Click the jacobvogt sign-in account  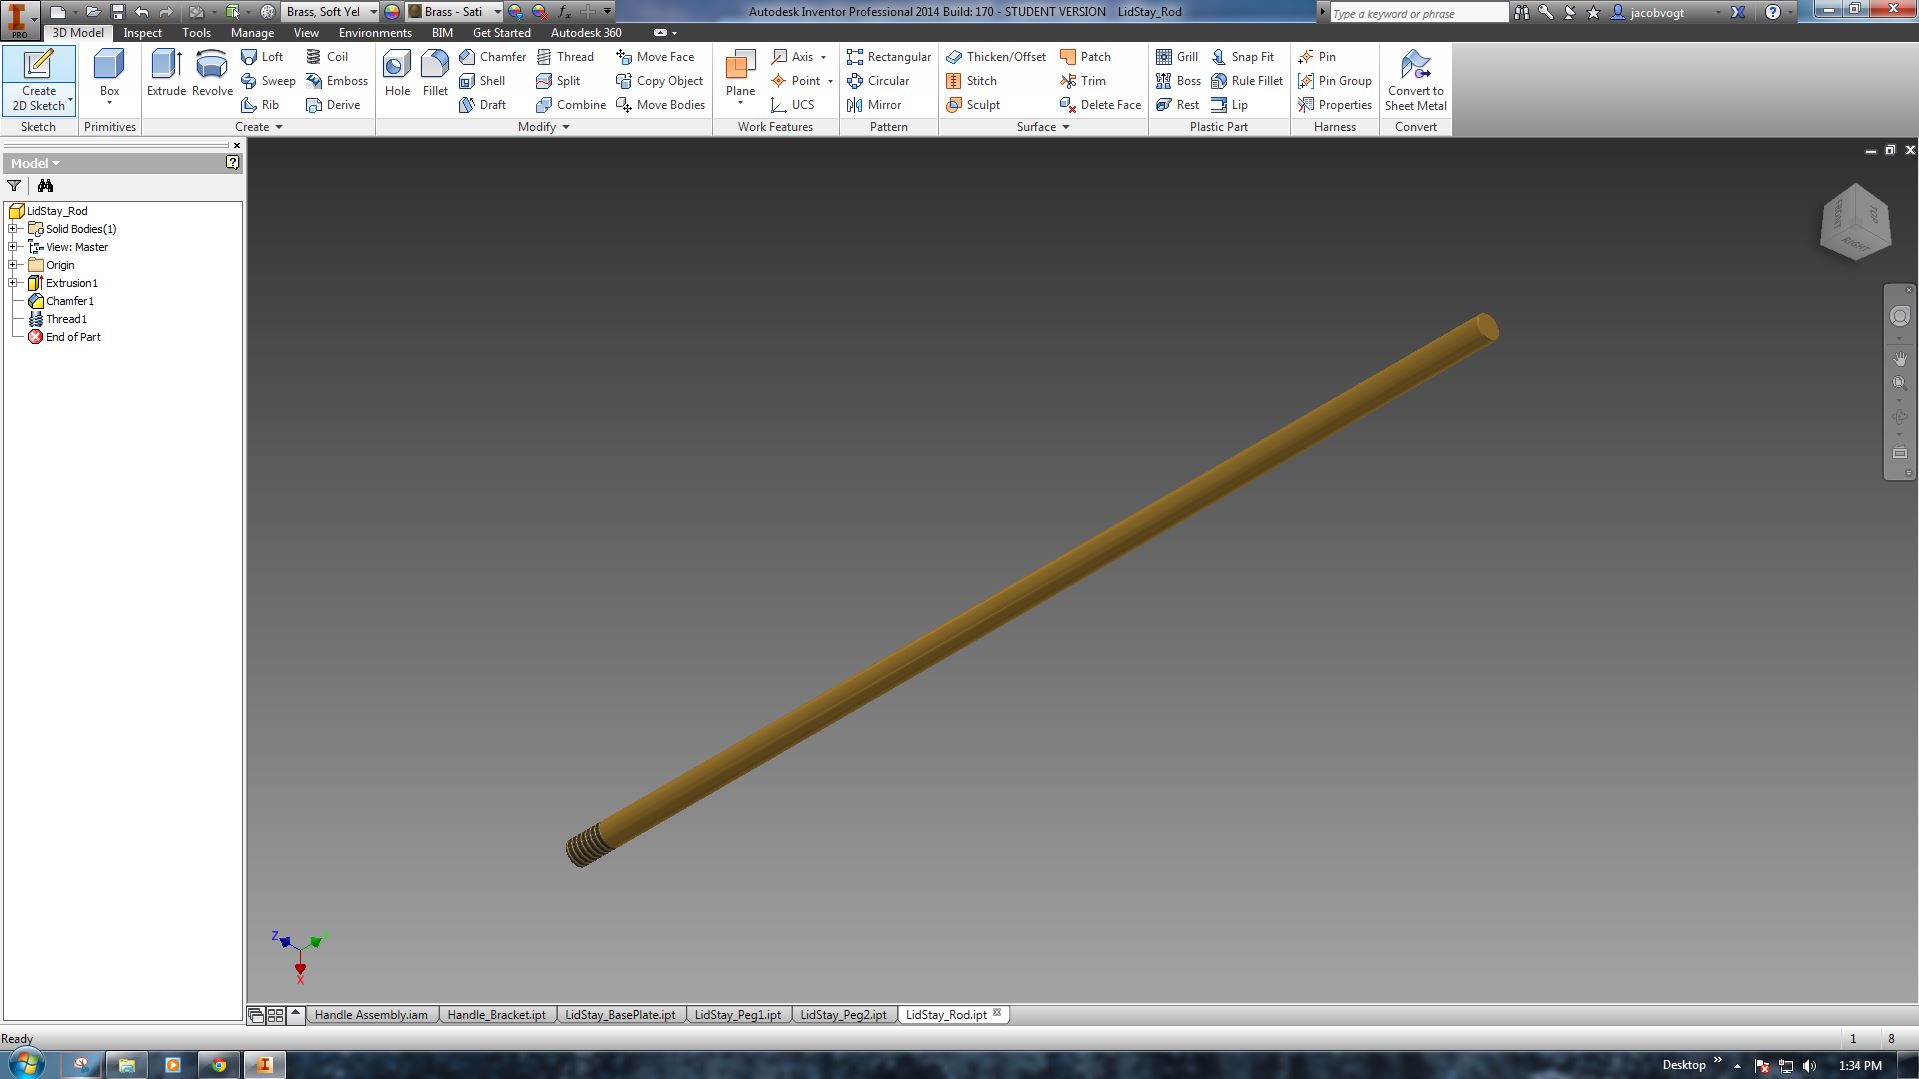point(1655,13)
